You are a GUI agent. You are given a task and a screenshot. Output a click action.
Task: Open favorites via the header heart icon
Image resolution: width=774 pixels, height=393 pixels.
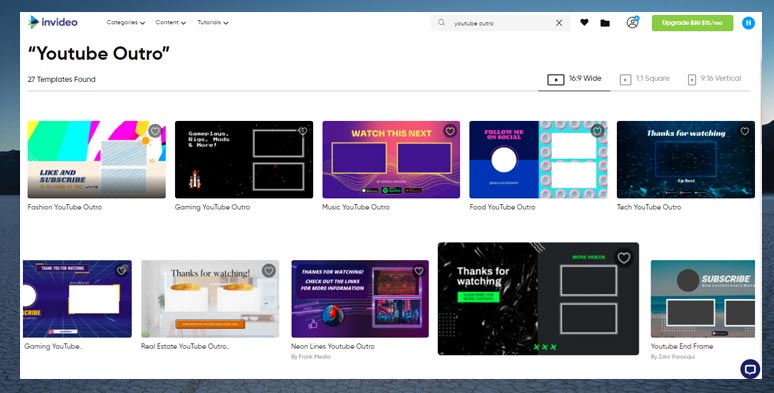tap(584, 22)
